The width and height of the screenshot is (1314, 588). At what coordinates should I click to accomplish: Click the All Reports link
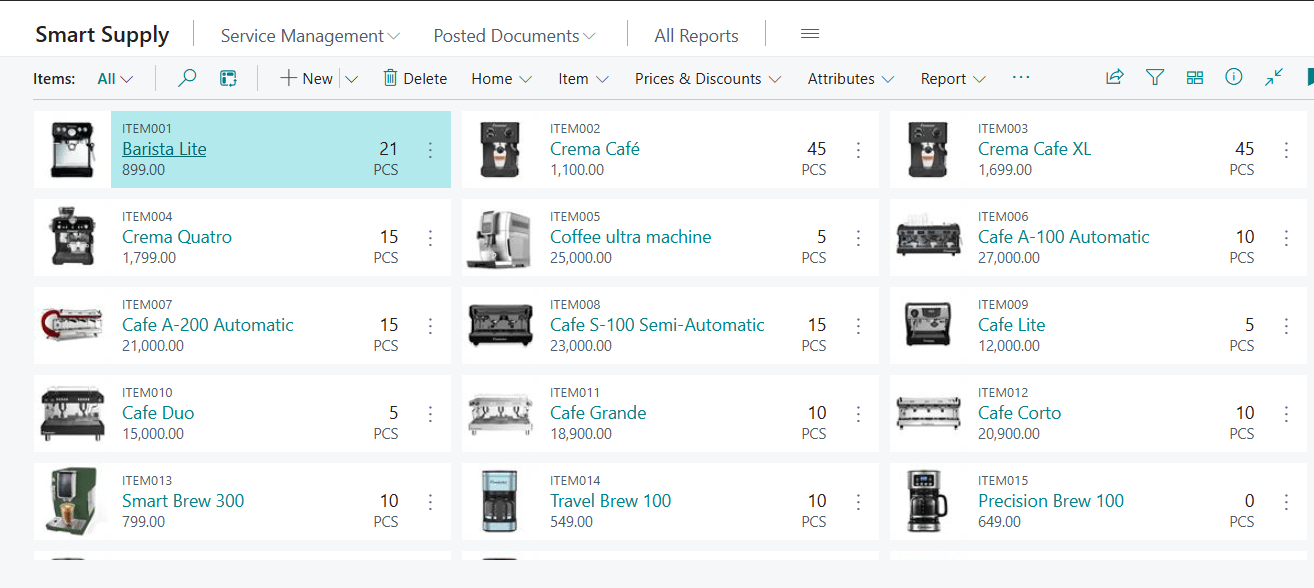696,36
